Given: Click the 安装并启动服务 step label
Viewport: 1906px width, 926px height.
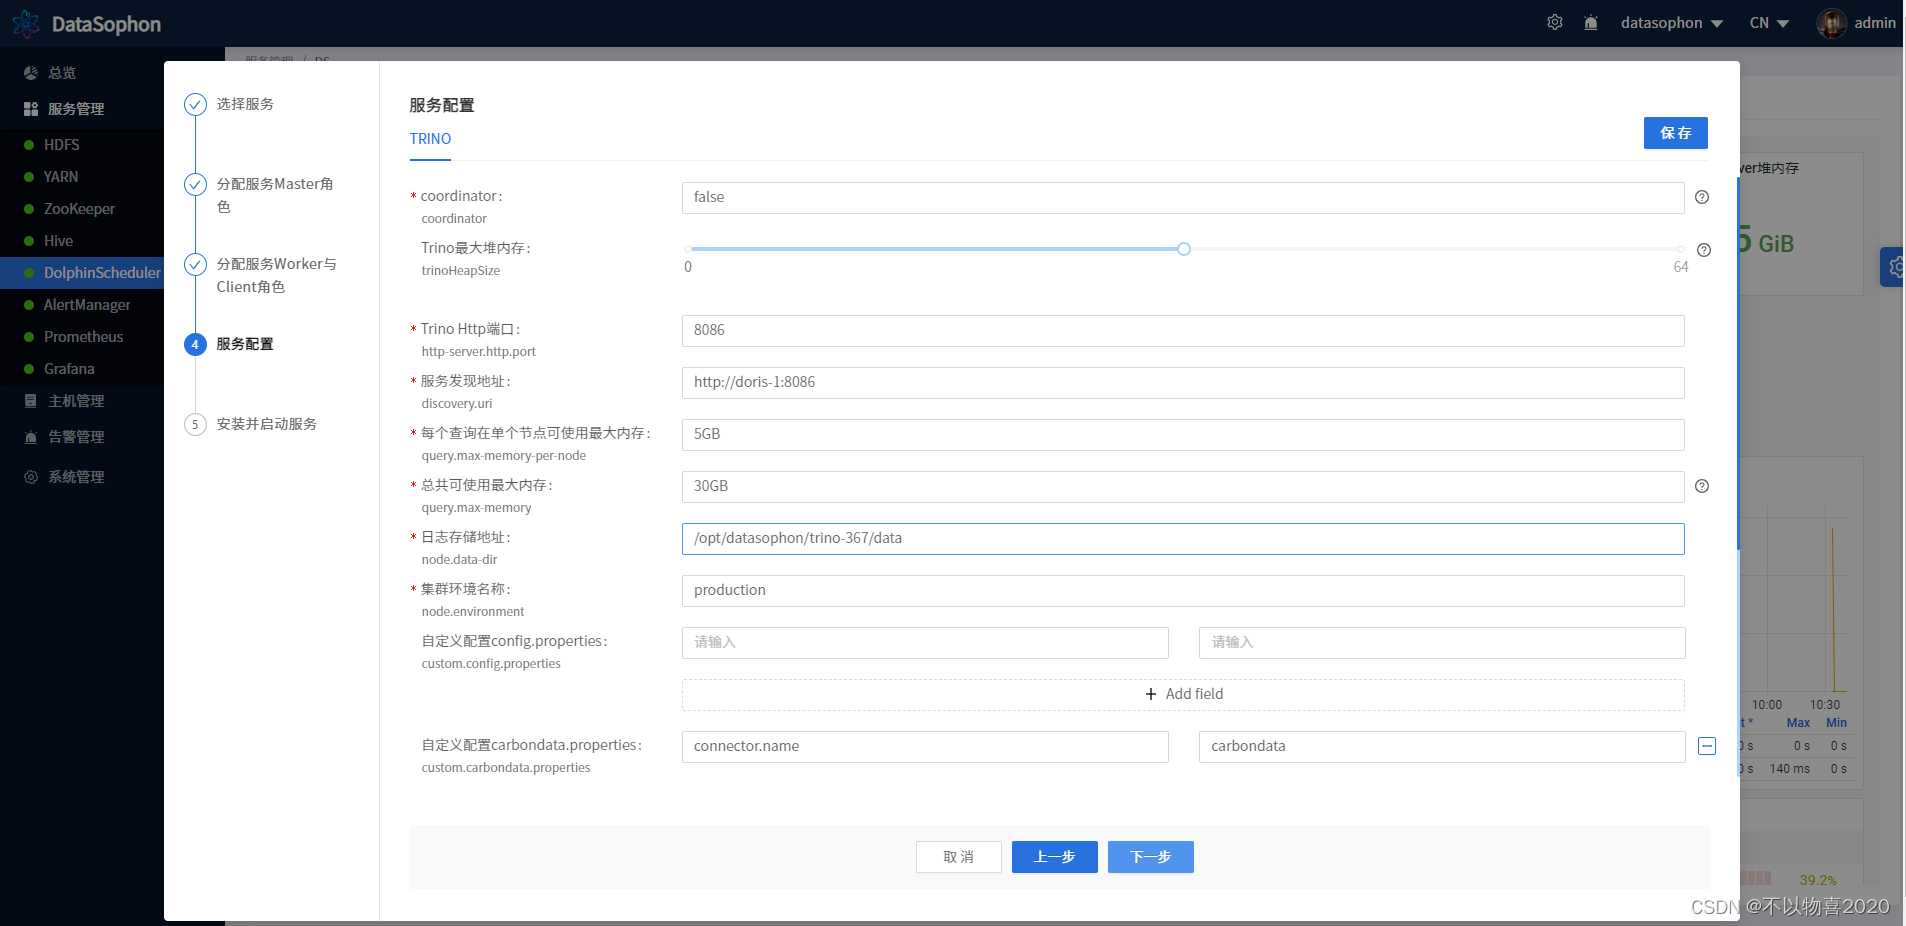Looking at the screenshot, I should coord(267,424).
